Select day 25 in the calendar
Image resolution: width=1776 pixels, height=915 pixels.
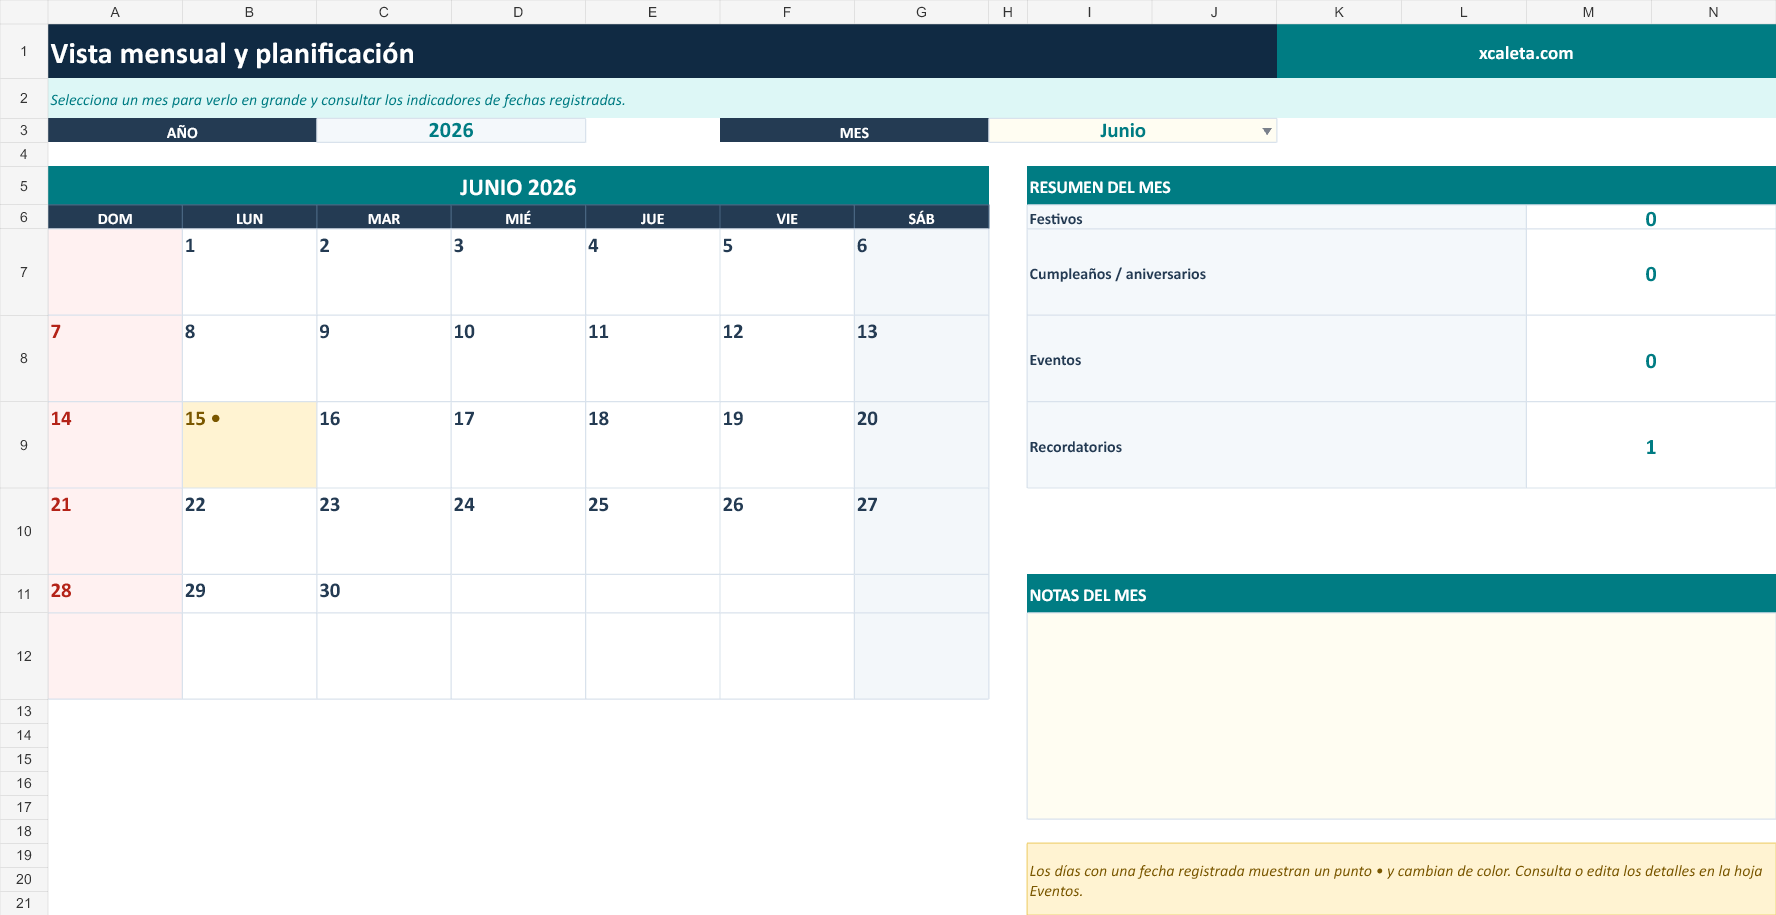652,531
